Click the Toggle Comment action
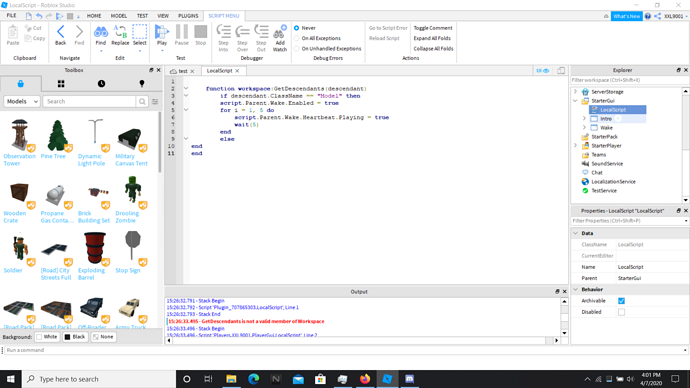 click(433, 28)
